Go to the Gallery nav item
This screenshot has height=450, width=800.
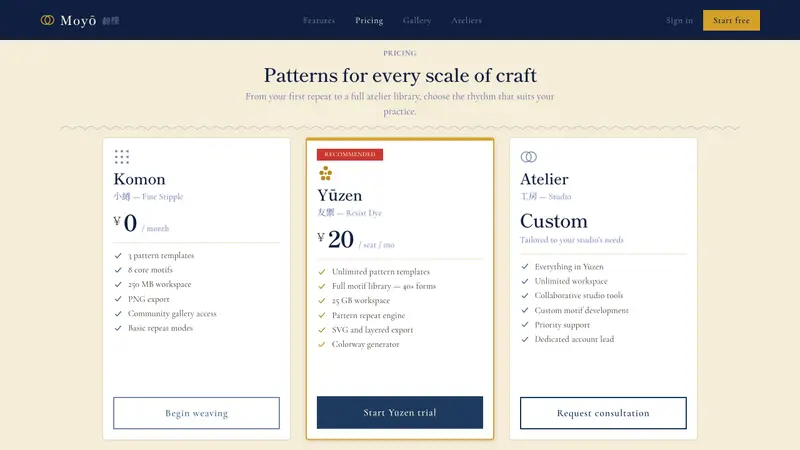click(417, 20)
